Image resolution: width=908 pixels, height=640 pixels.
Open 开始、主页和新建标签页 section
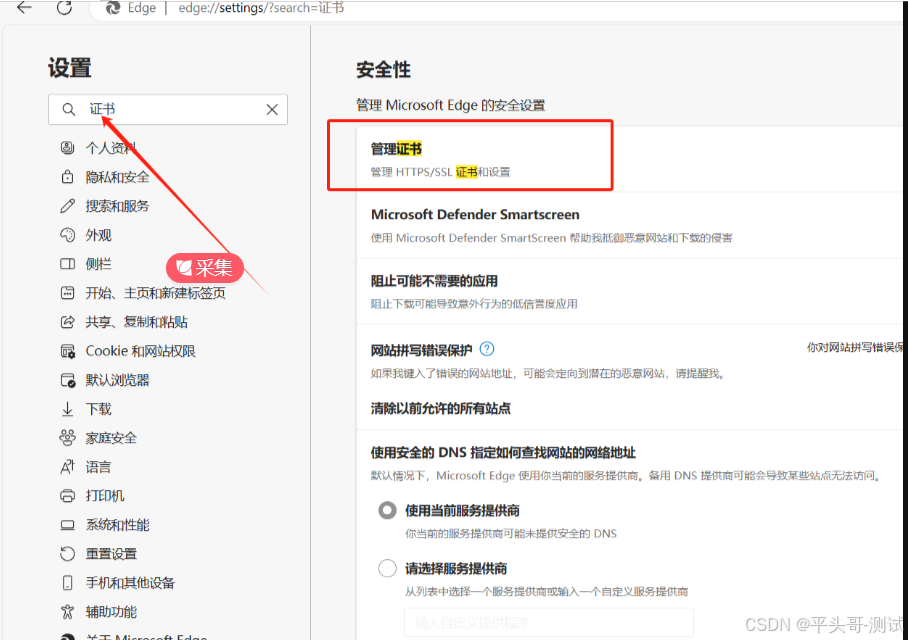point(156,292)
